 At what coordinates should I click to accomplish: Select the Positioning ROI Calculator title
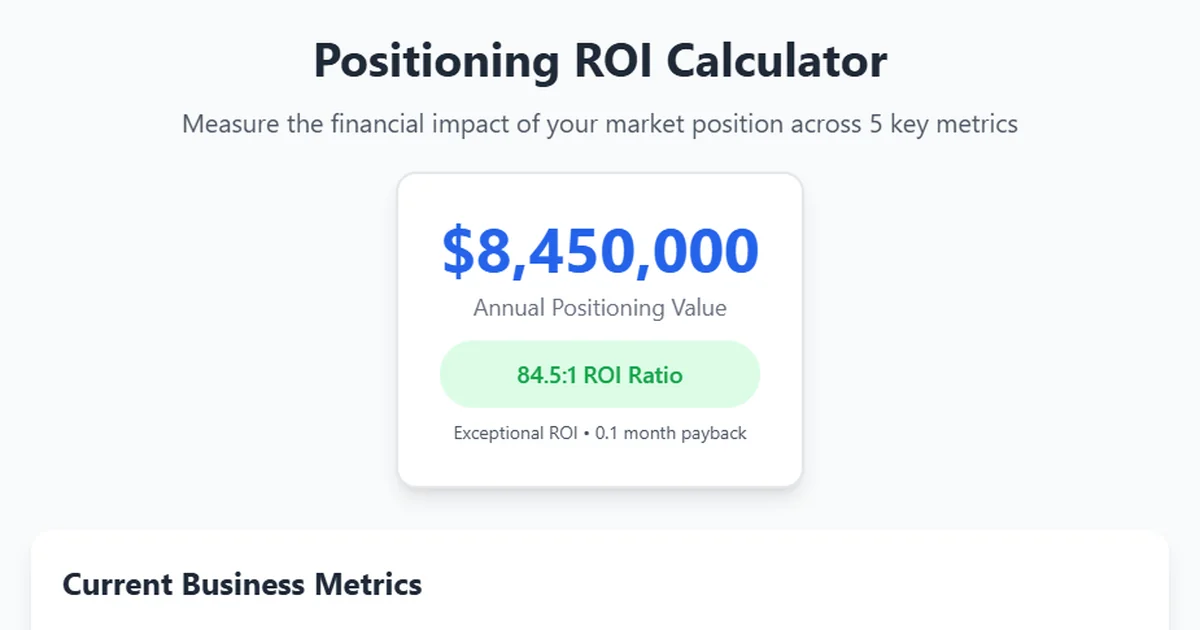click(x=599, y=60)
